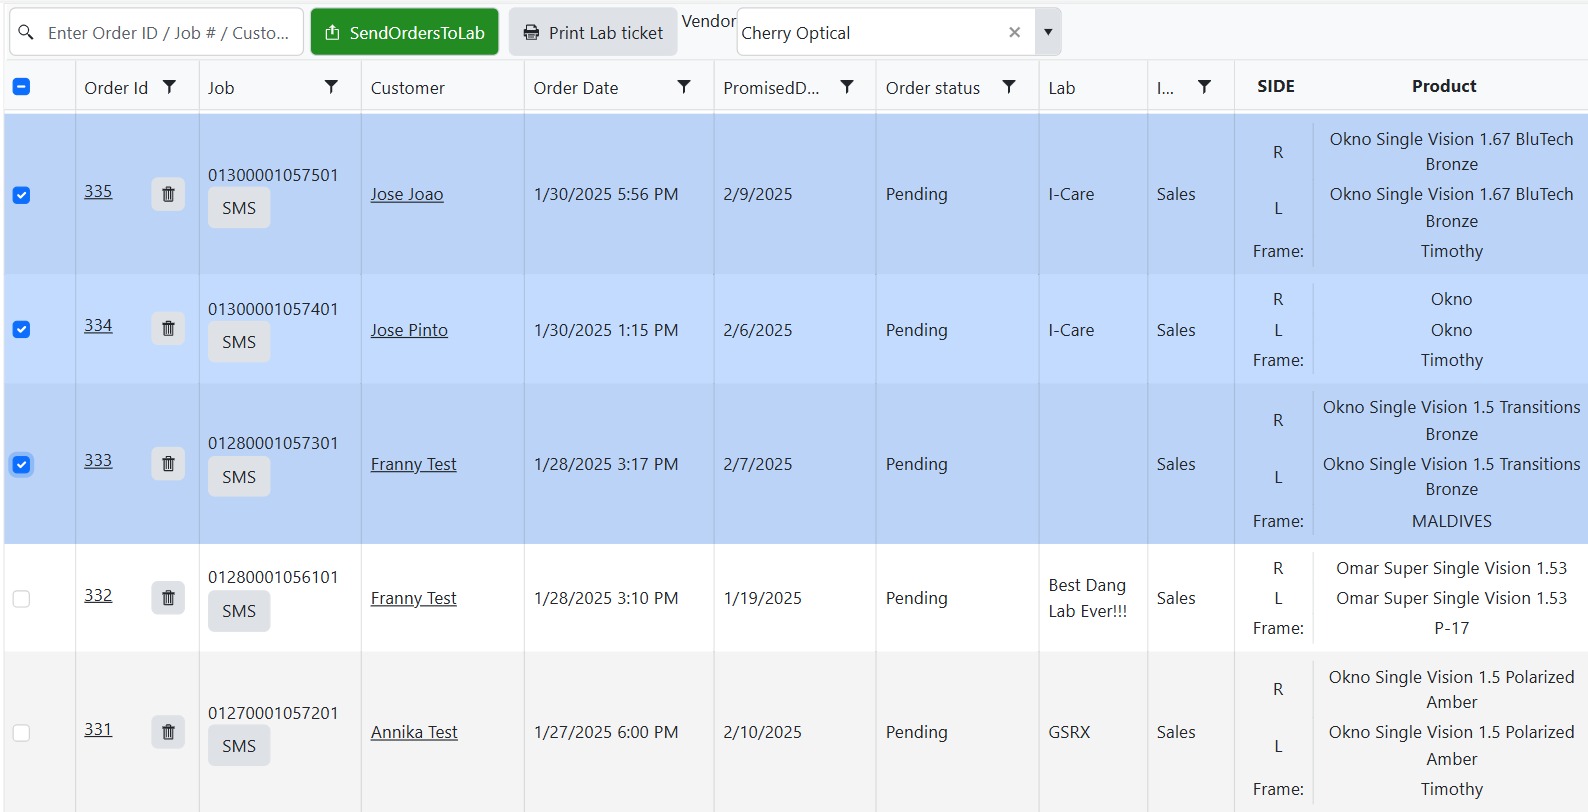Open the Order Id column filter
This screenshot has height=812, width=1588.
[170, 87]
